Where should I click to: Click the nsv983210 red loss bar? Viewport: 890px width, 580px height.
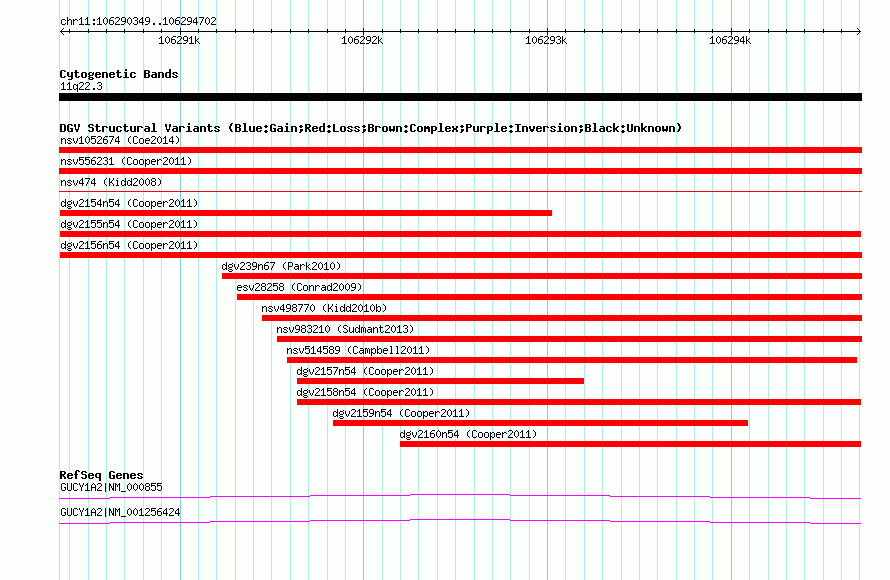(569, 339)
